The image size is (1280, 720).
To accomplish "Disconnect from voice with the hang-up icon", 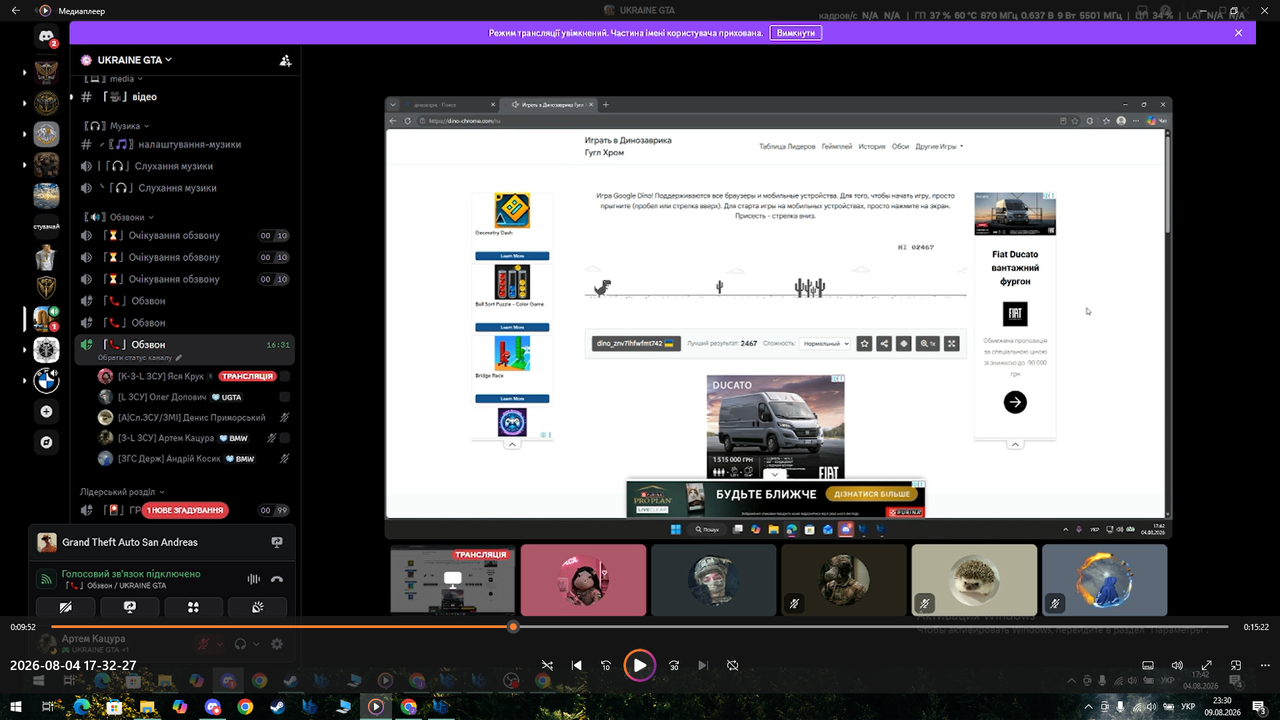I will coord(277,579).
